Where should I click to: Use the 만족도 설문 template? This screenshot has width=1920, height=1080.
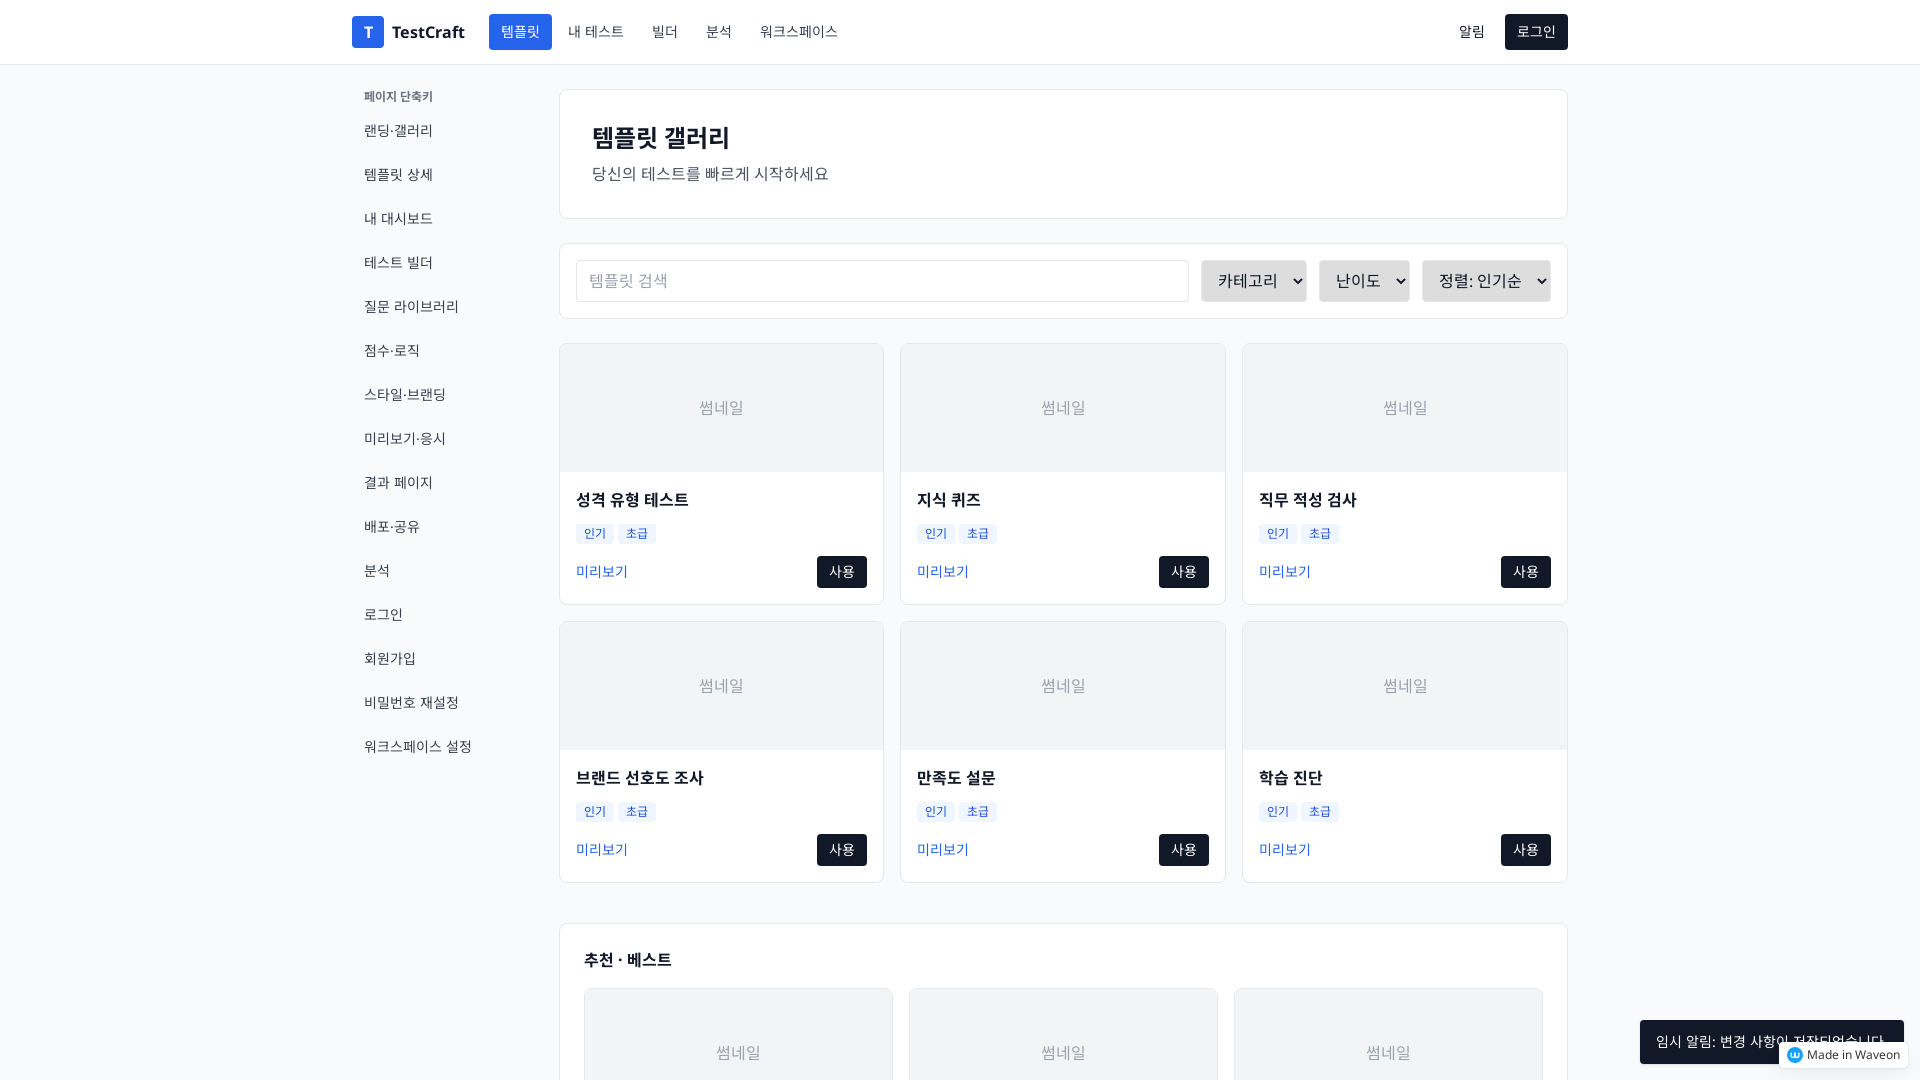coord(1183,850)
